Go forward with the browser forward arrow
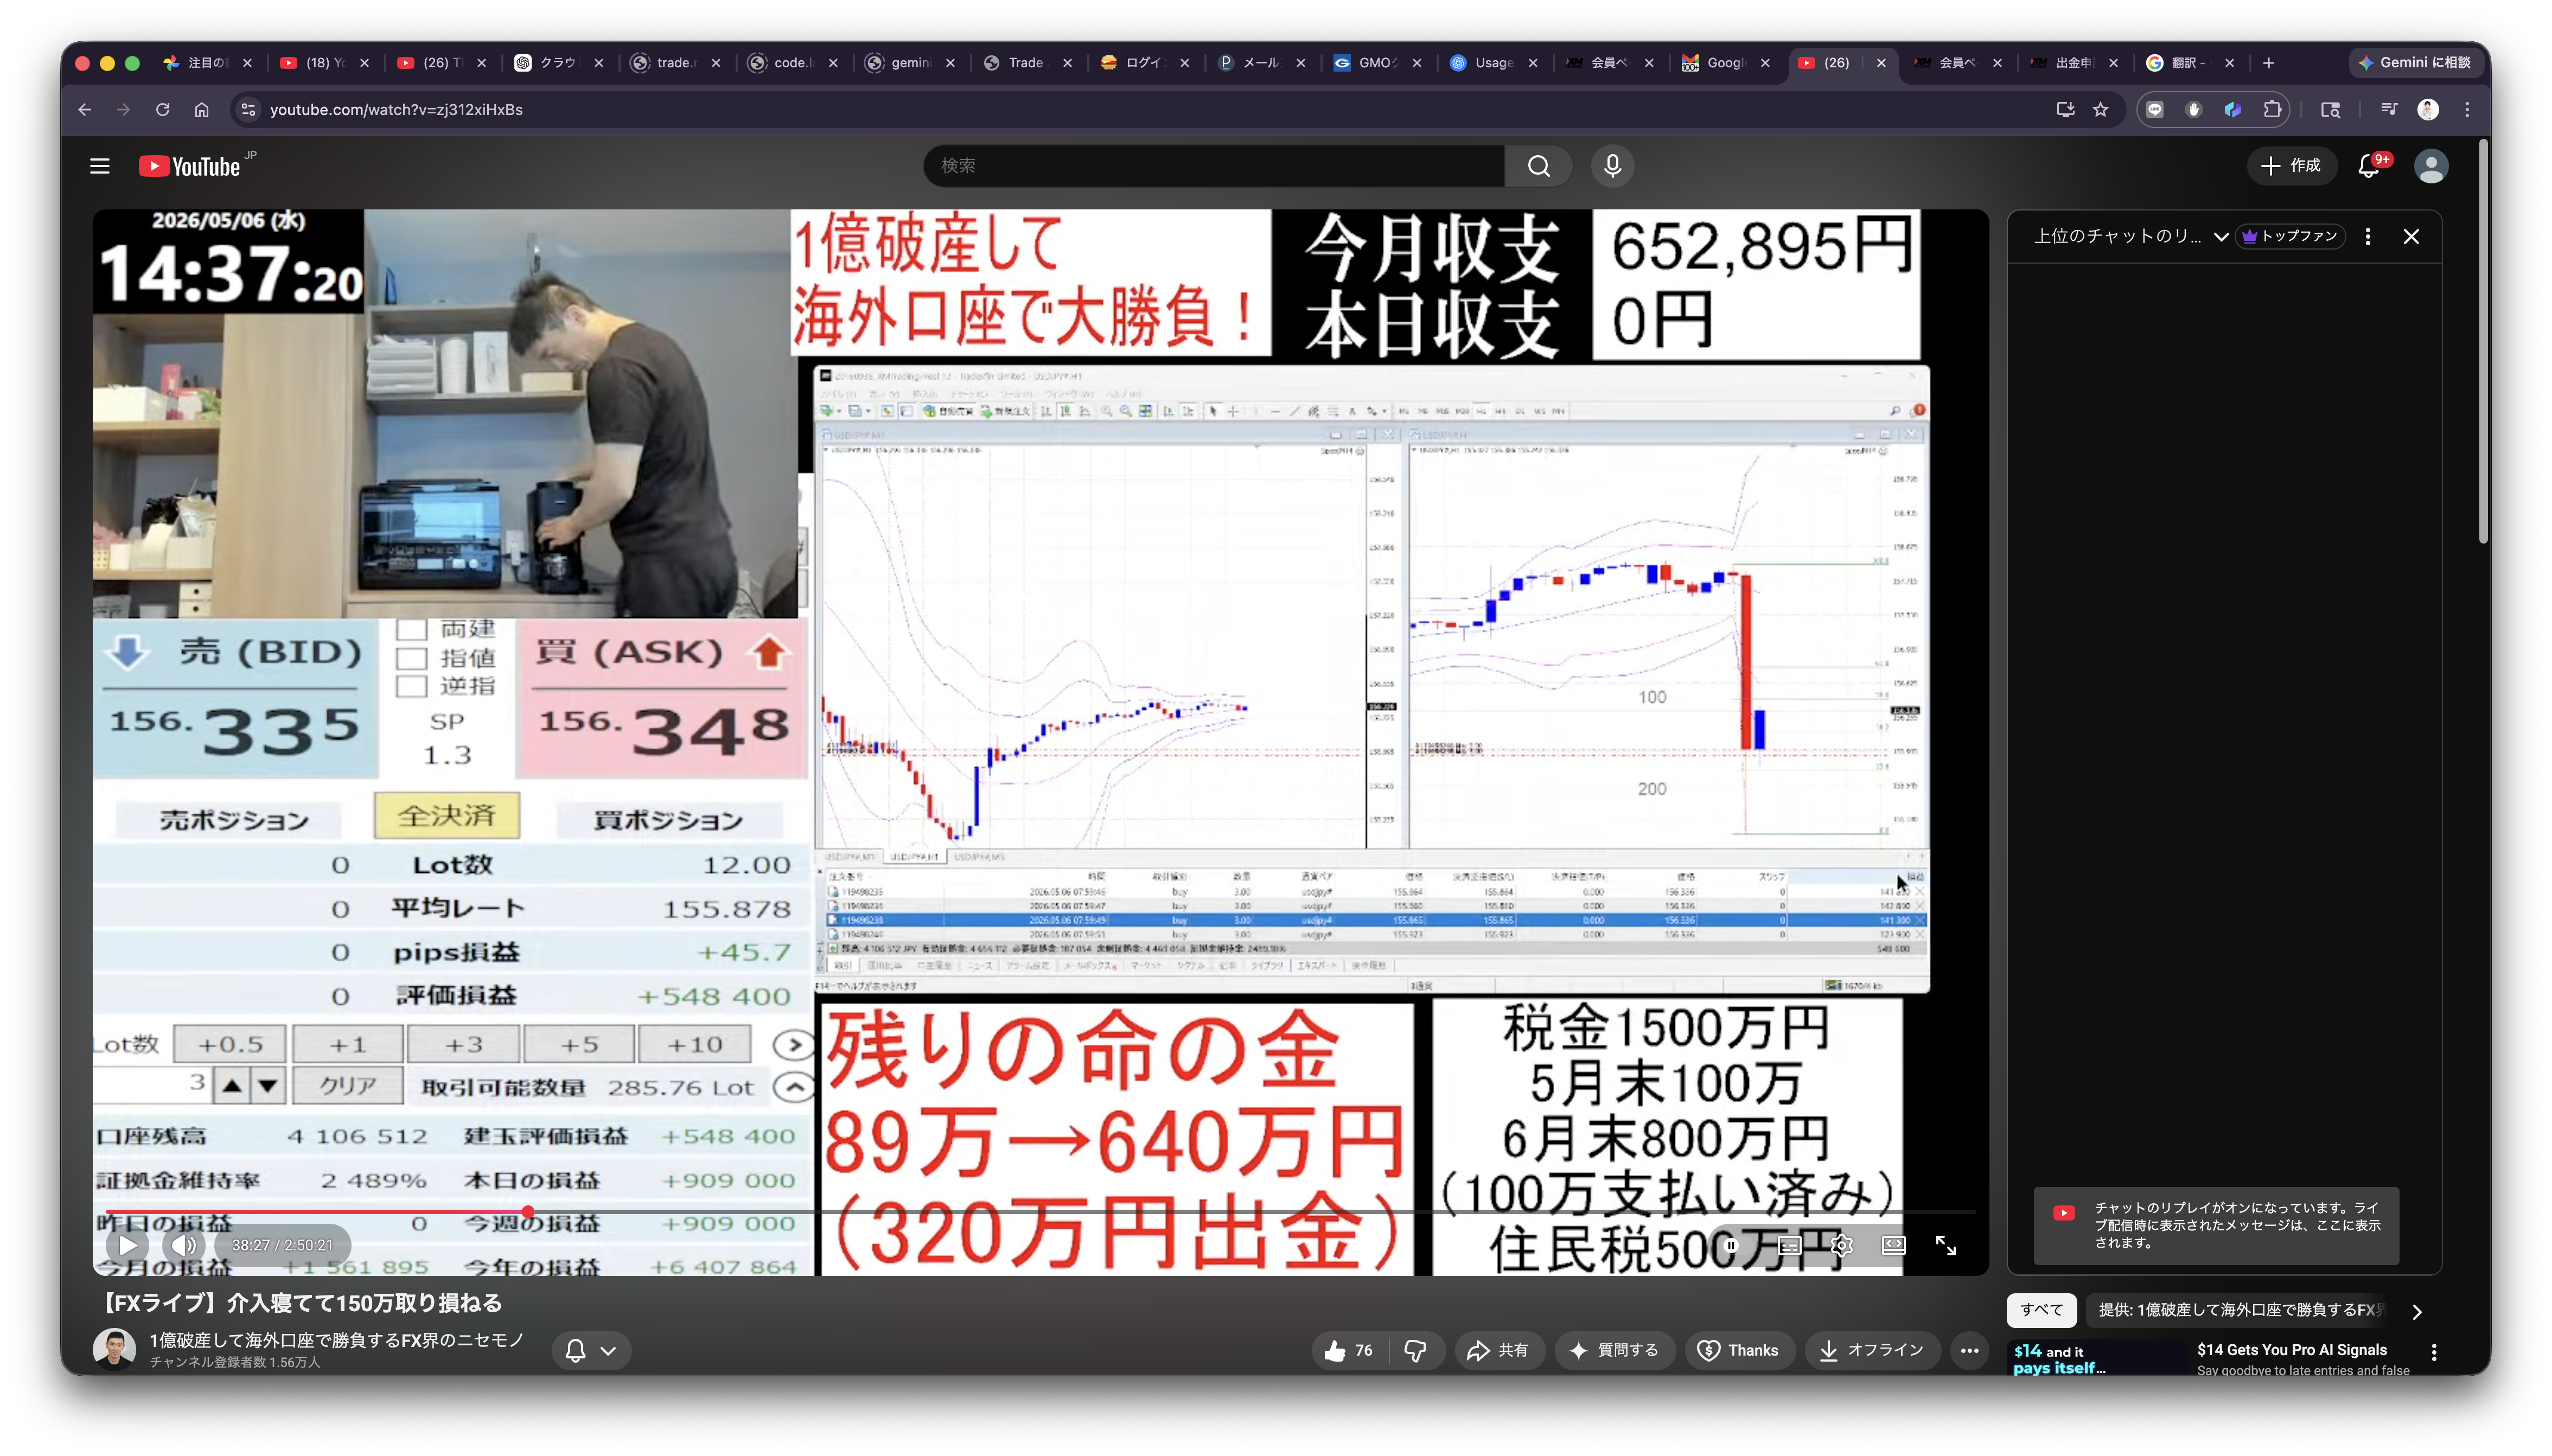The image size is (2552, 1456). (123, 110)
